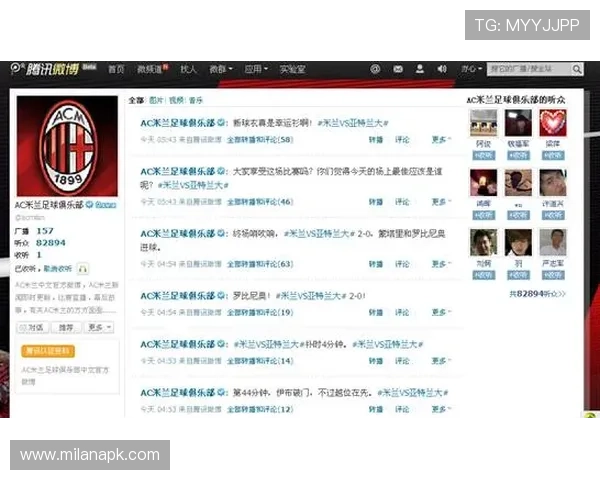The height and width of the screenshot is (480, 600).
Task: Click the person icon in header
Action: [x=420, y=69]
